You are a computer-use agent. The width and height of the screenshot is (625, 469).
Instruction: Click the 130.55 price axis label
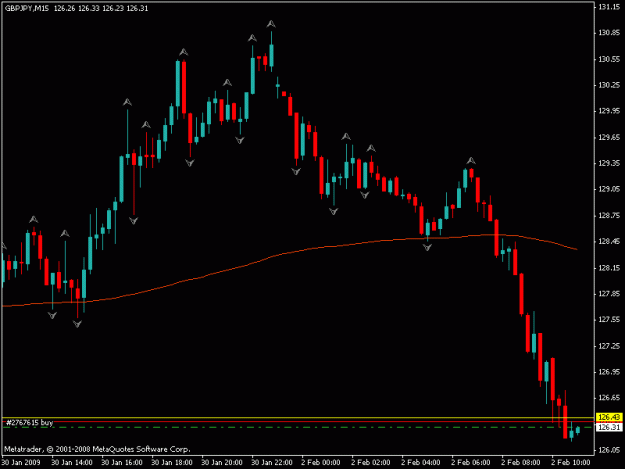coord(609,59)
